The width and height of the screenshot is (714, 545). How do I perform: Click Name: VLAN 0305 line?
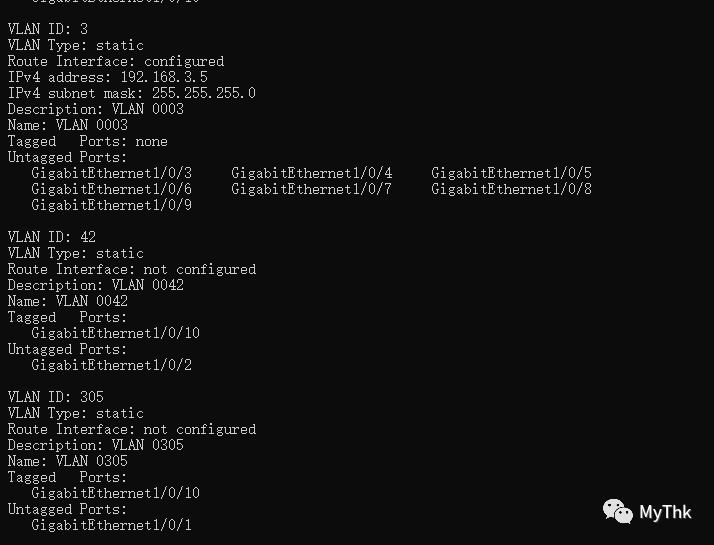[x=68, y=461]
